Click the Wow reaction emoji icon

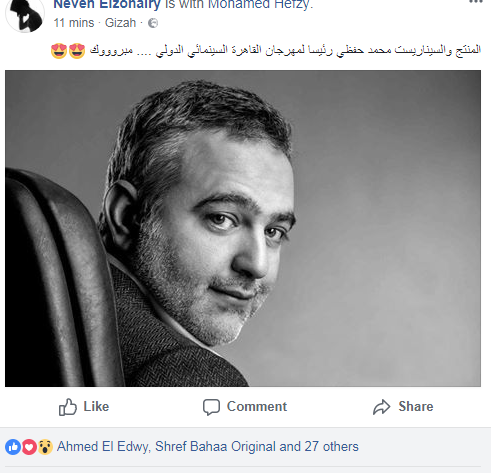click(x=45, y=447)
